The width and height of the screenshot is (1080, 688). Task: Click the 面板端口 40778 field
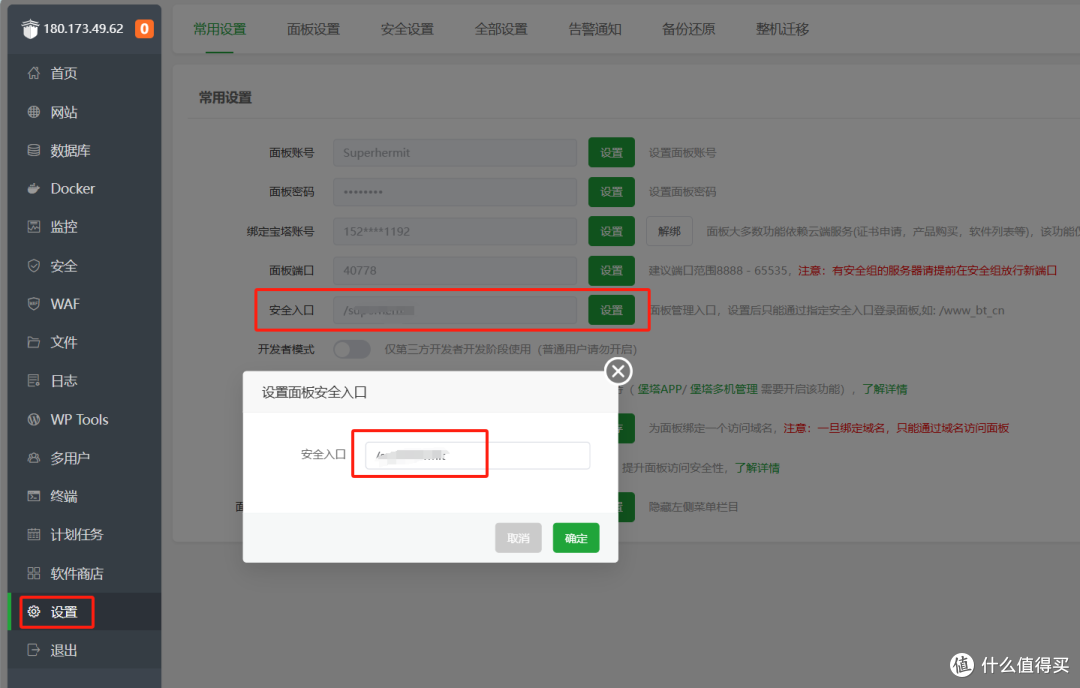(x=455, y=271)
